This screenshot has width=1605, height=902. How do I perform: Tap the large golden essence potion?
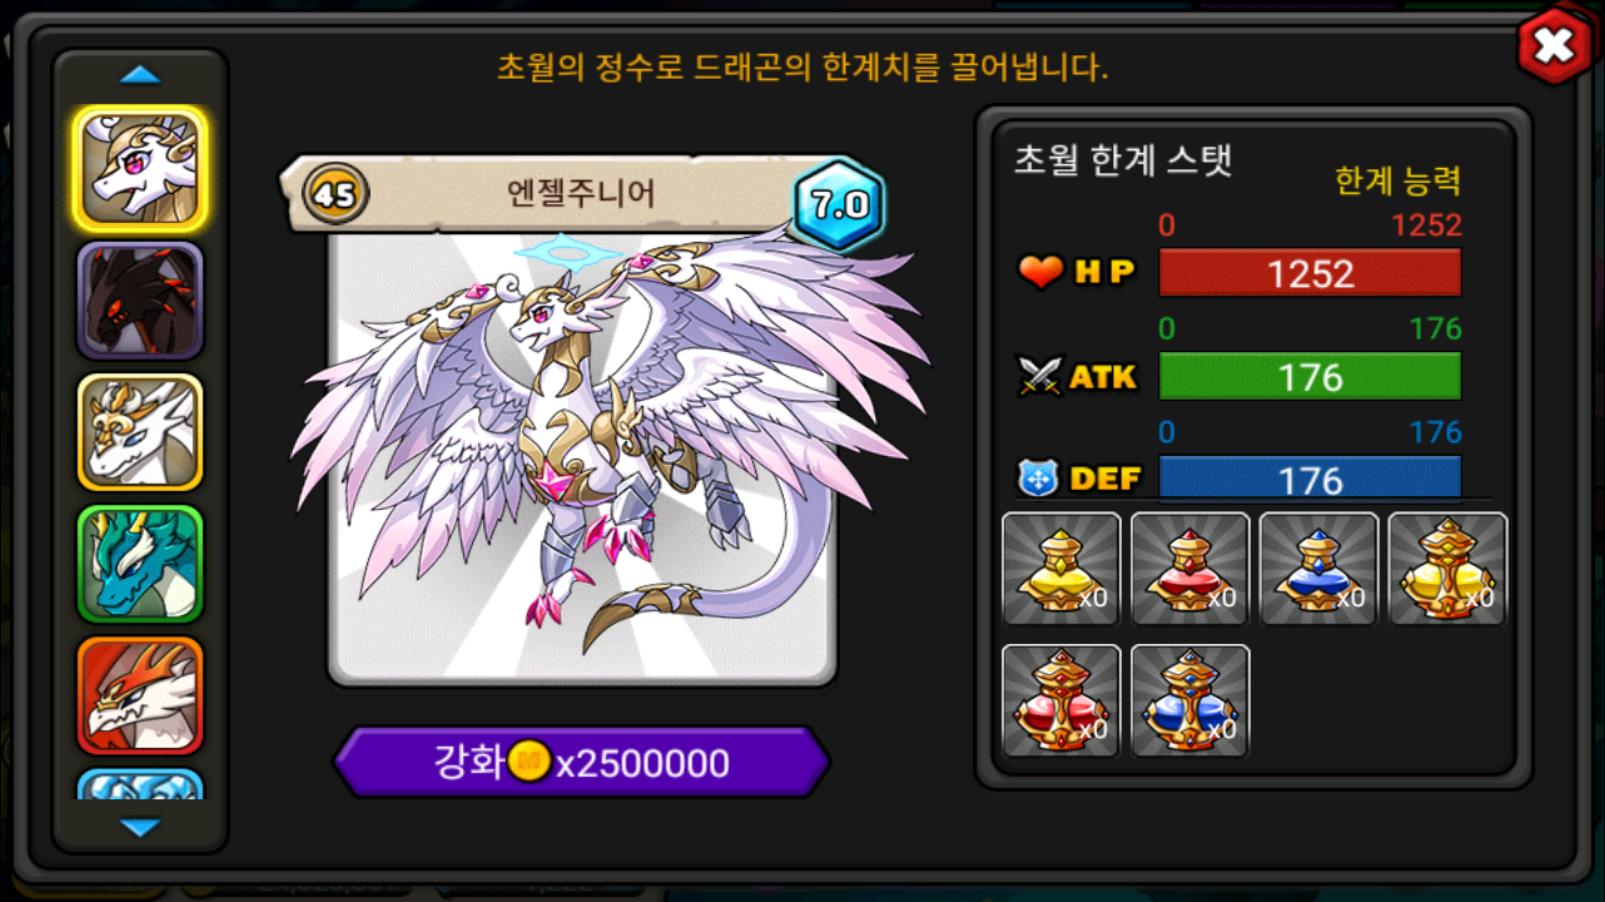(x=1448, y=569)
